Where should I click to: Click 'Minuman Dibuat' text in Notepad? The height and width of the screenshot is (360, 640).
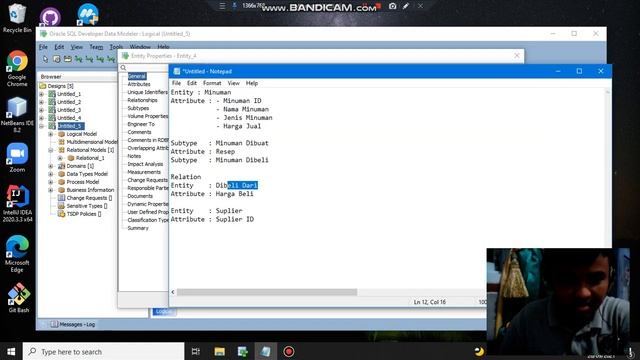(242, 143)
